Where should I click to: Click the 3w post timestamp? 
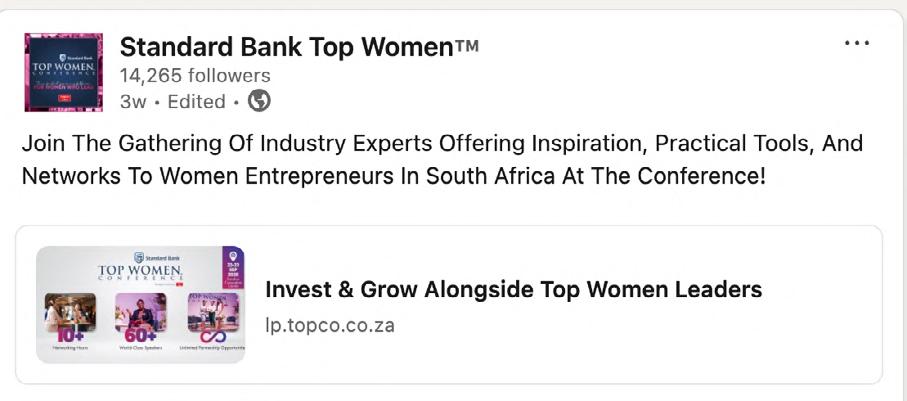click(132, 102)
